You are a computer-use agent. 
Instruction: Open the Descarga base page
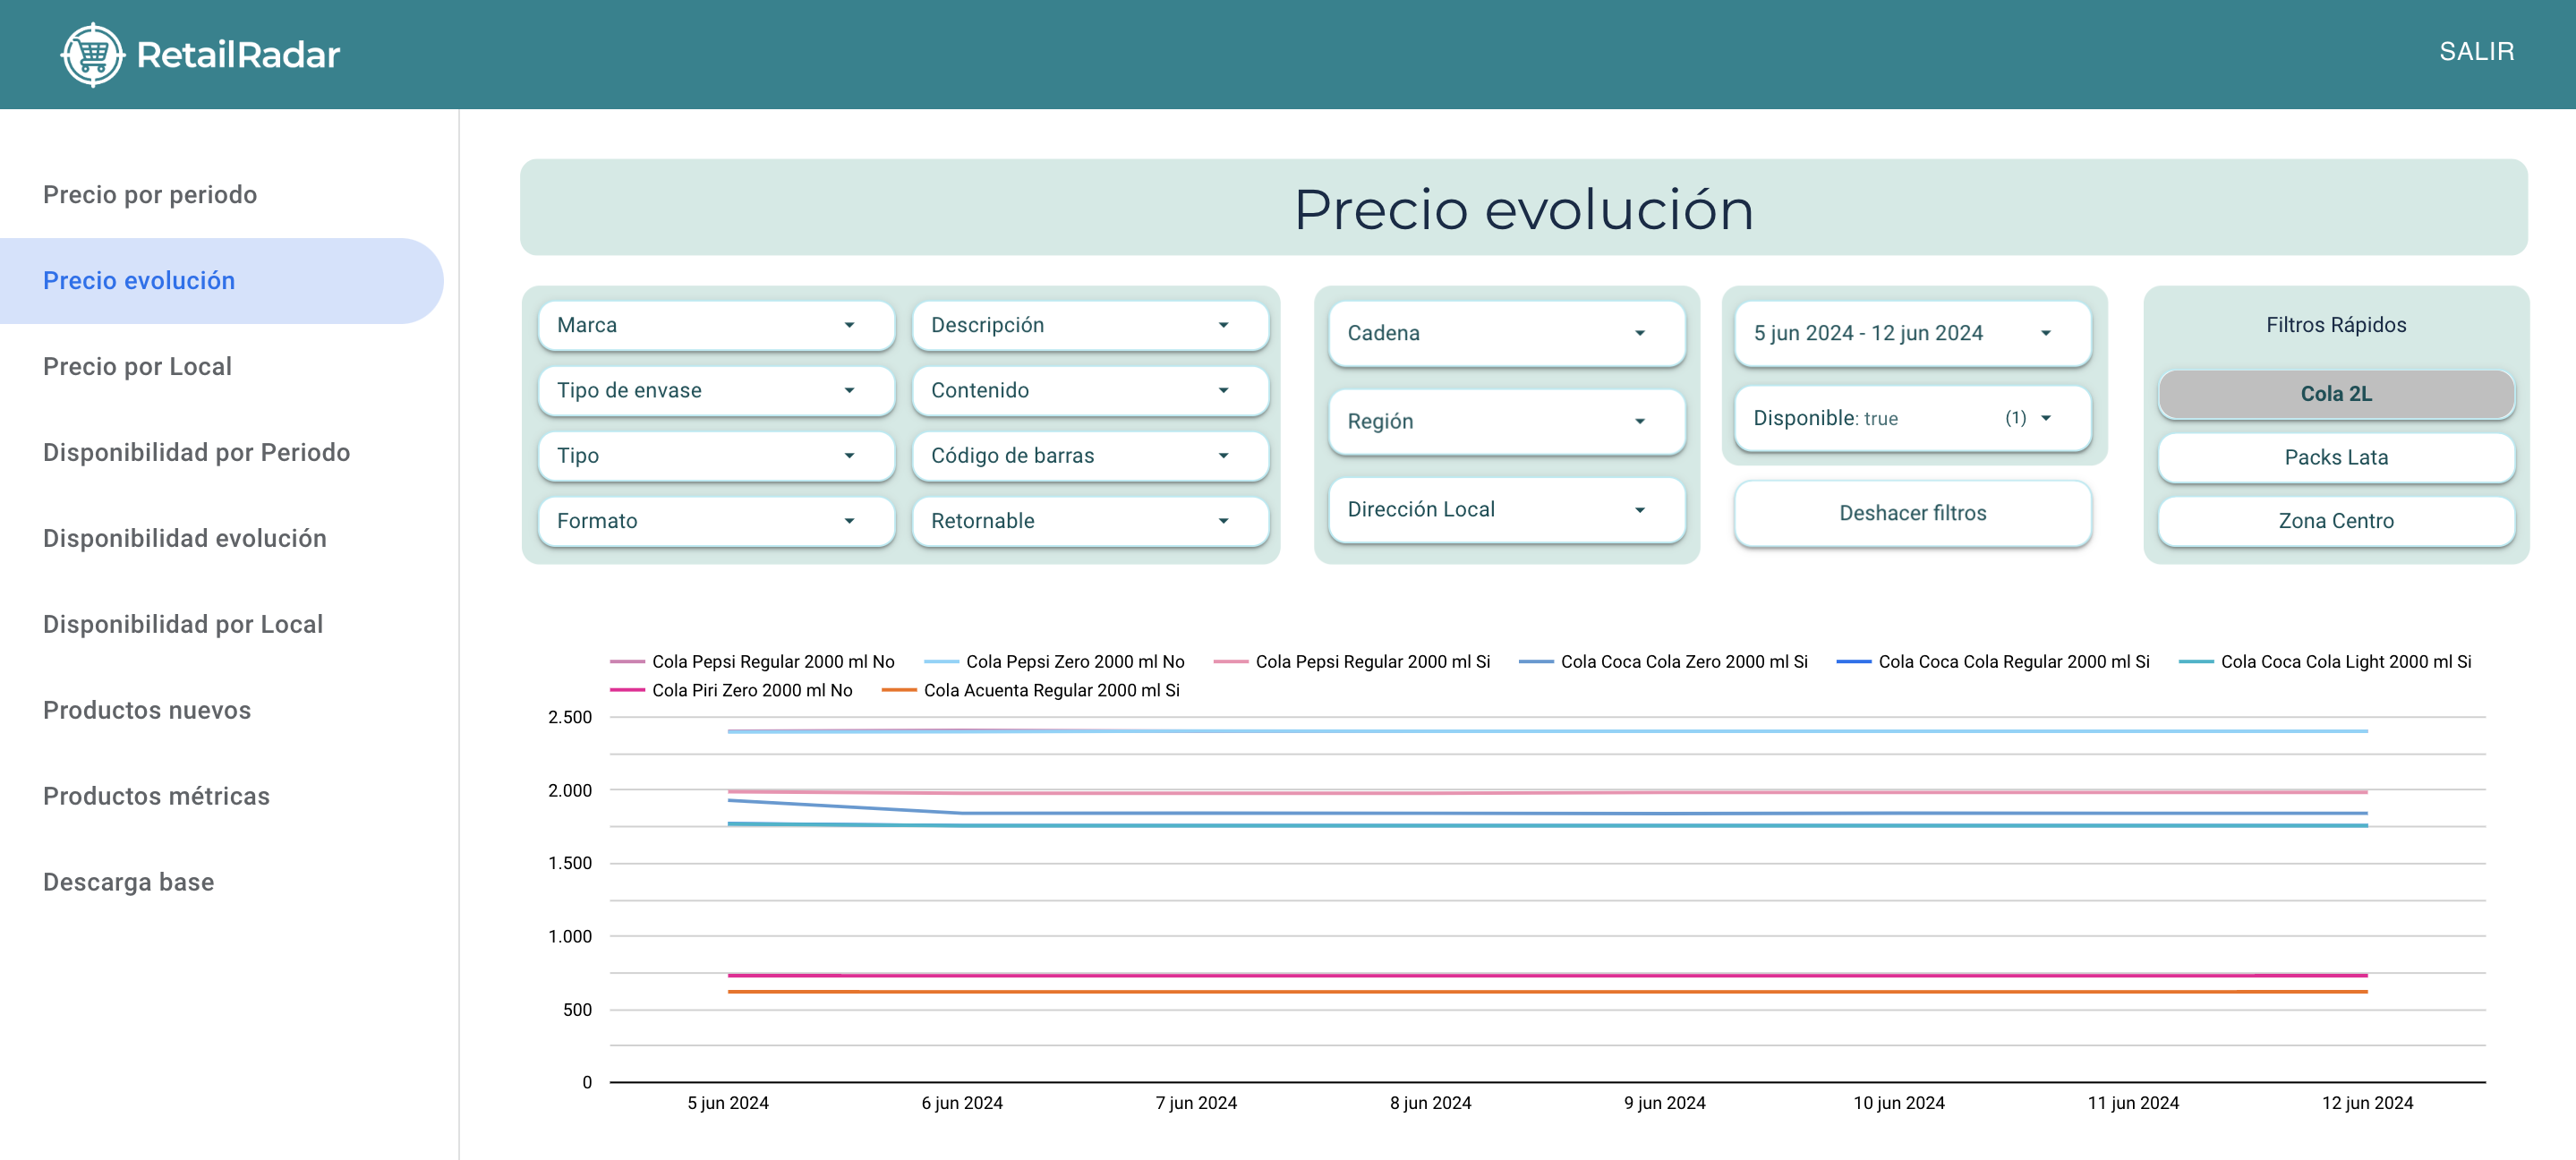pyautogui.click(x=128, y=883)
